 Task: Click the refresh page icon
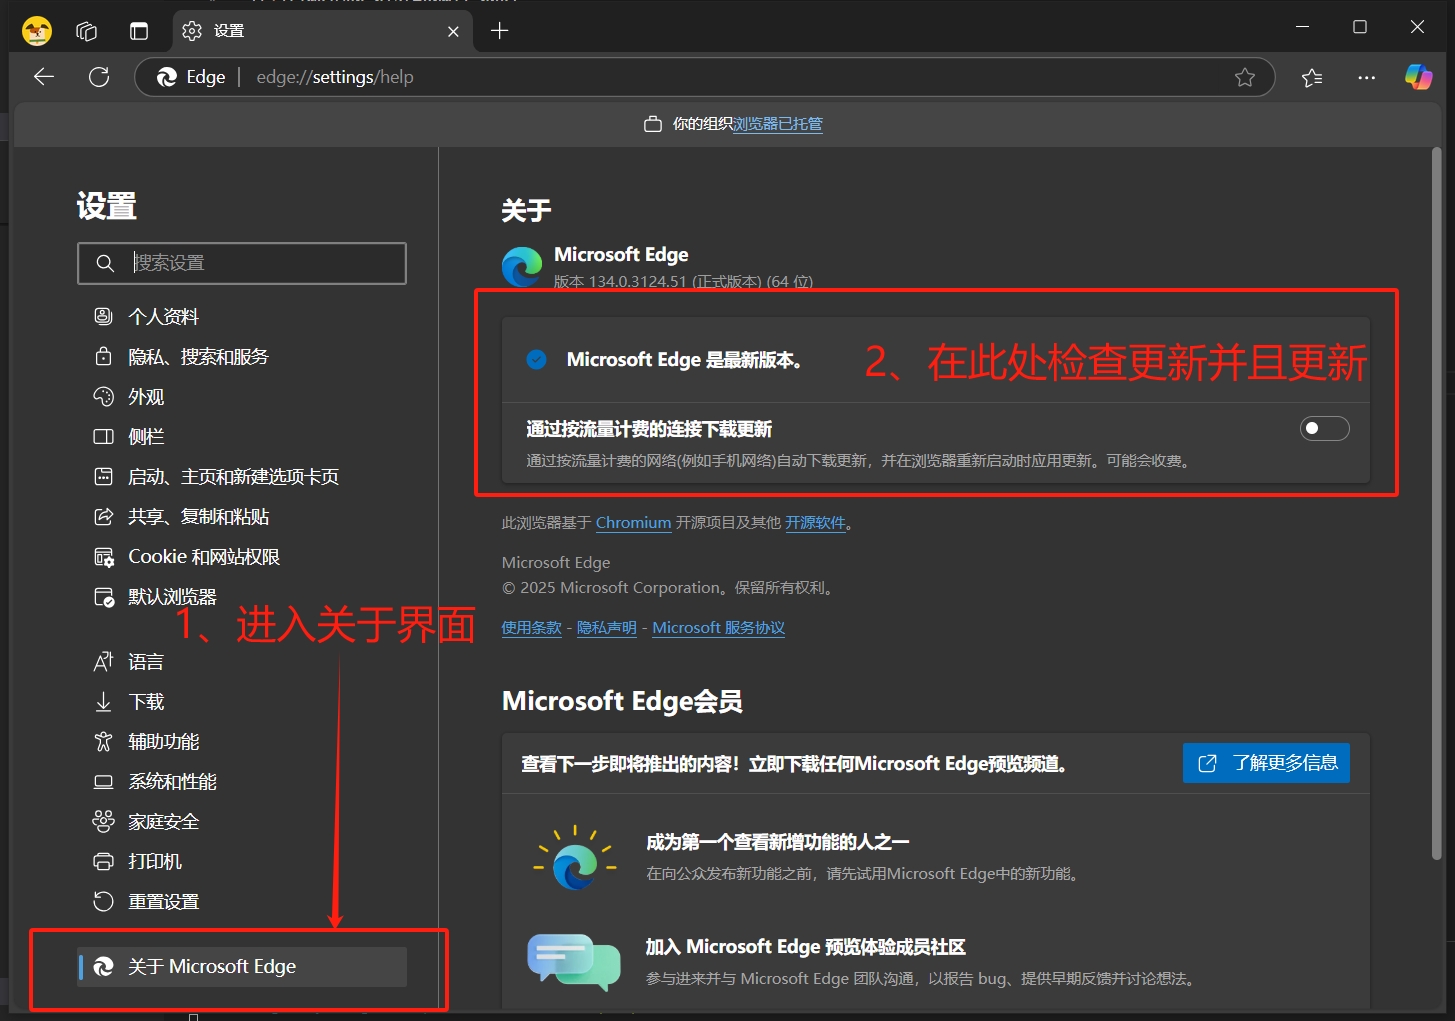(99, 77)
